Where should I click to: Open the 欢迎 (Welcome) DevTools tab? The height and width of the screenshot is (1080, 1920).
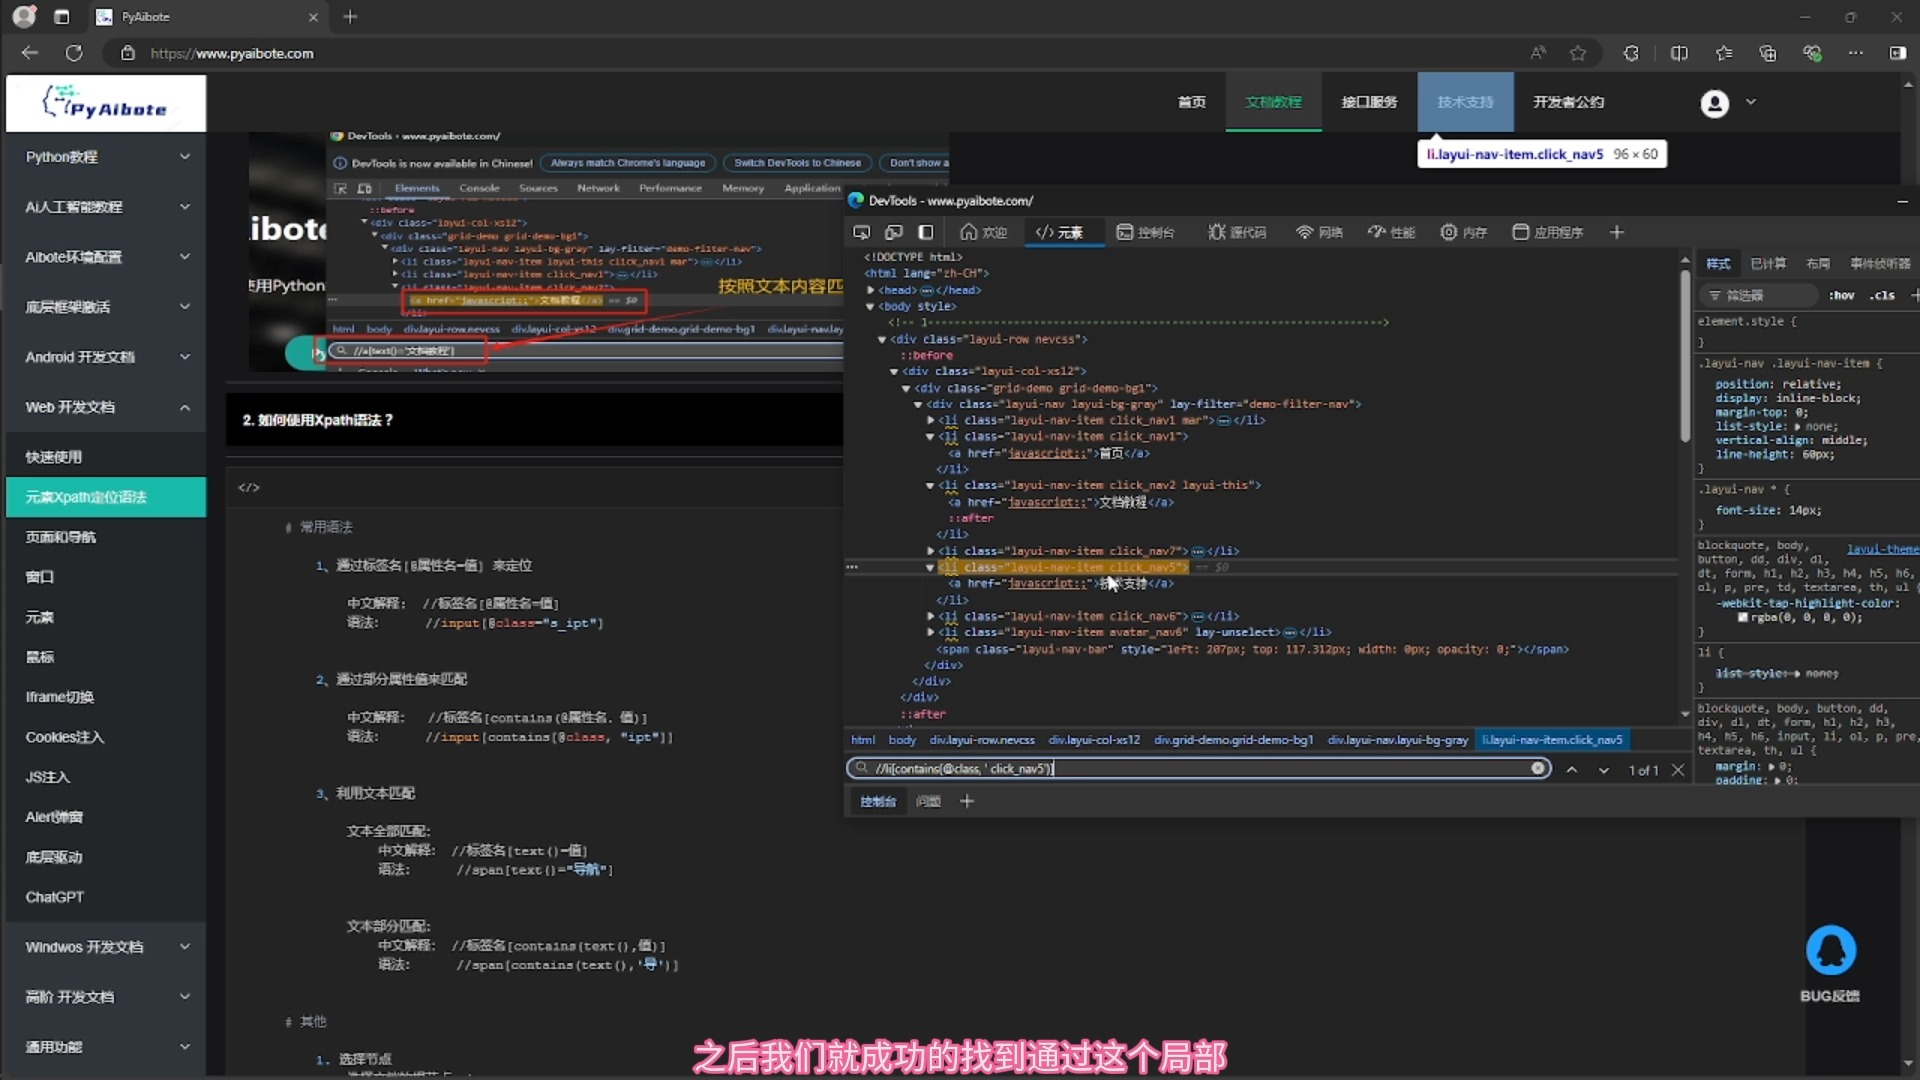(x=983, y=232)
